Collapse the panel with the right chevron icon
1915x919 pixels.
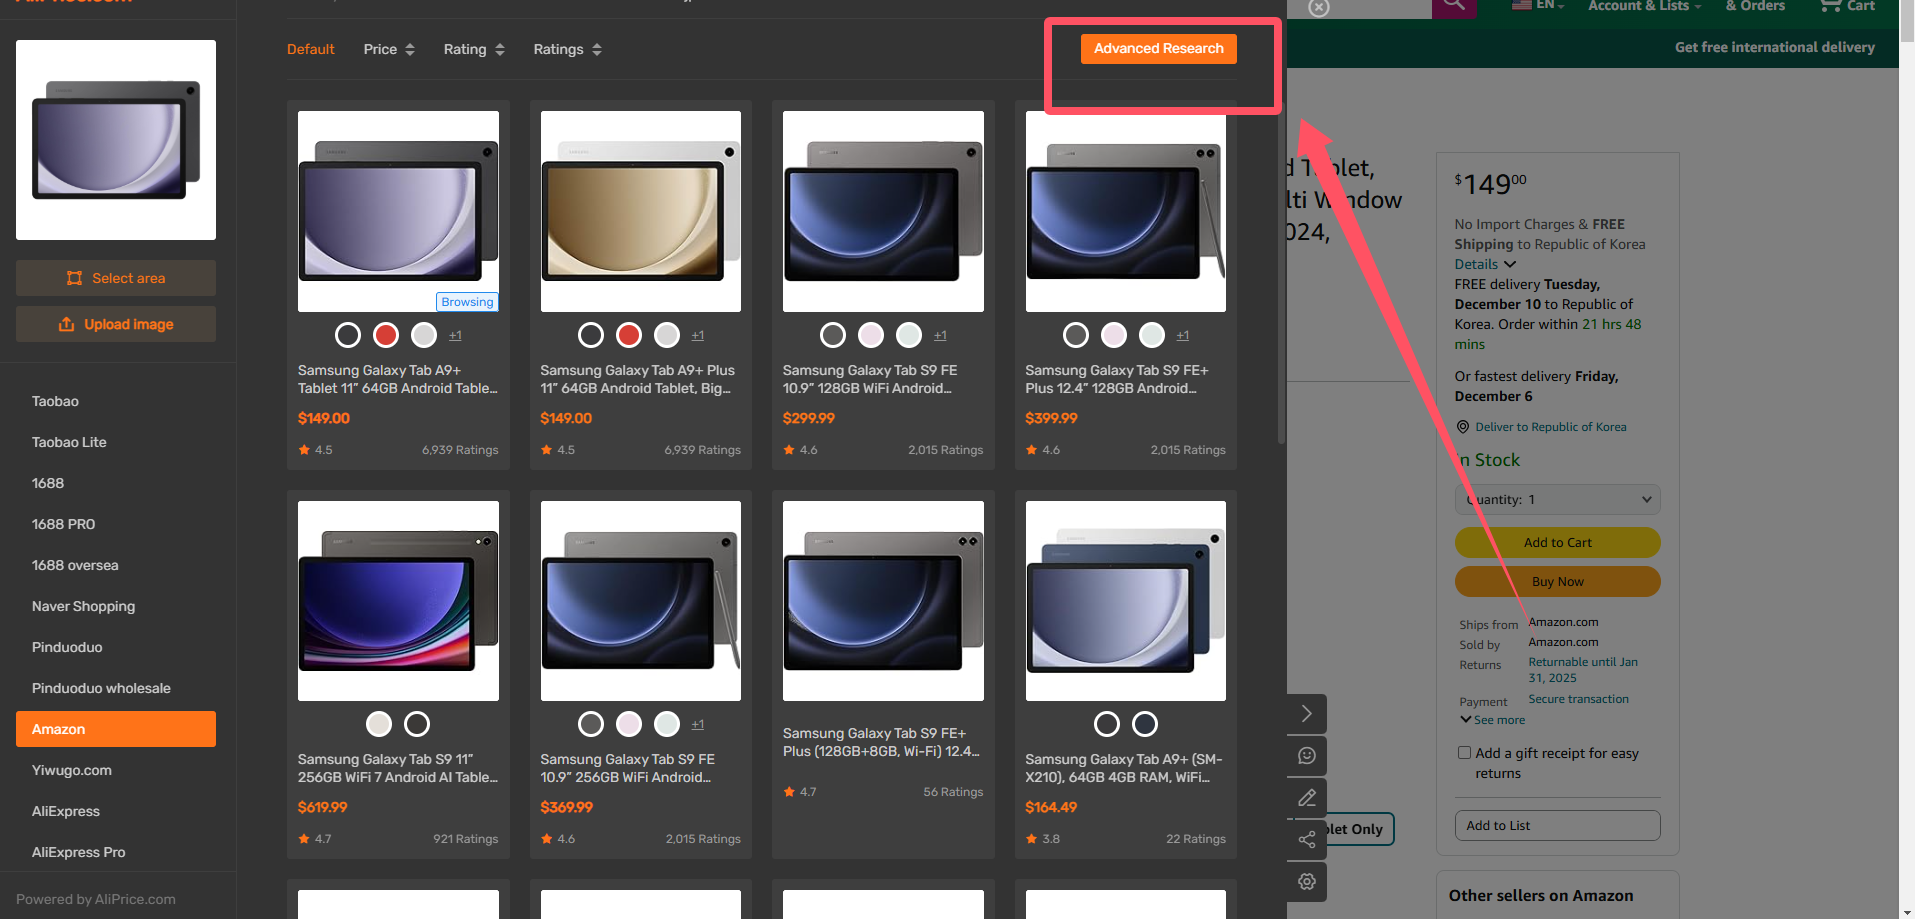click(1307, 714)
